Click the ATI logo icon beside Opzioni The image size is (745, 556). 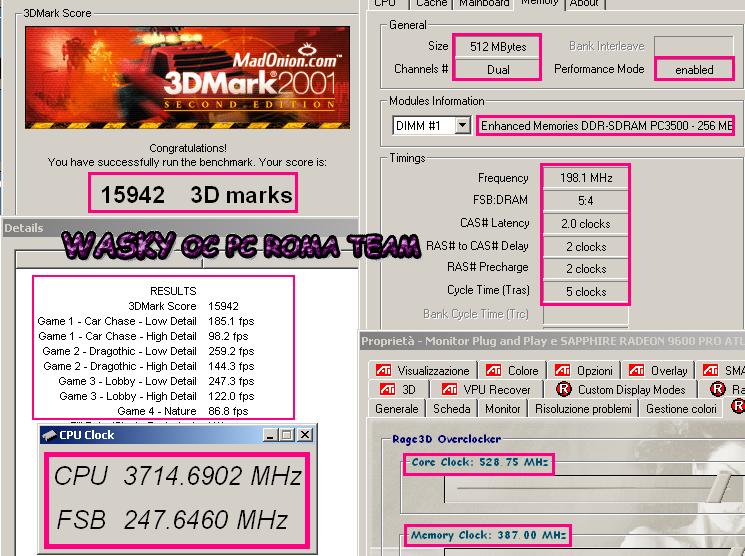point(562,370)
